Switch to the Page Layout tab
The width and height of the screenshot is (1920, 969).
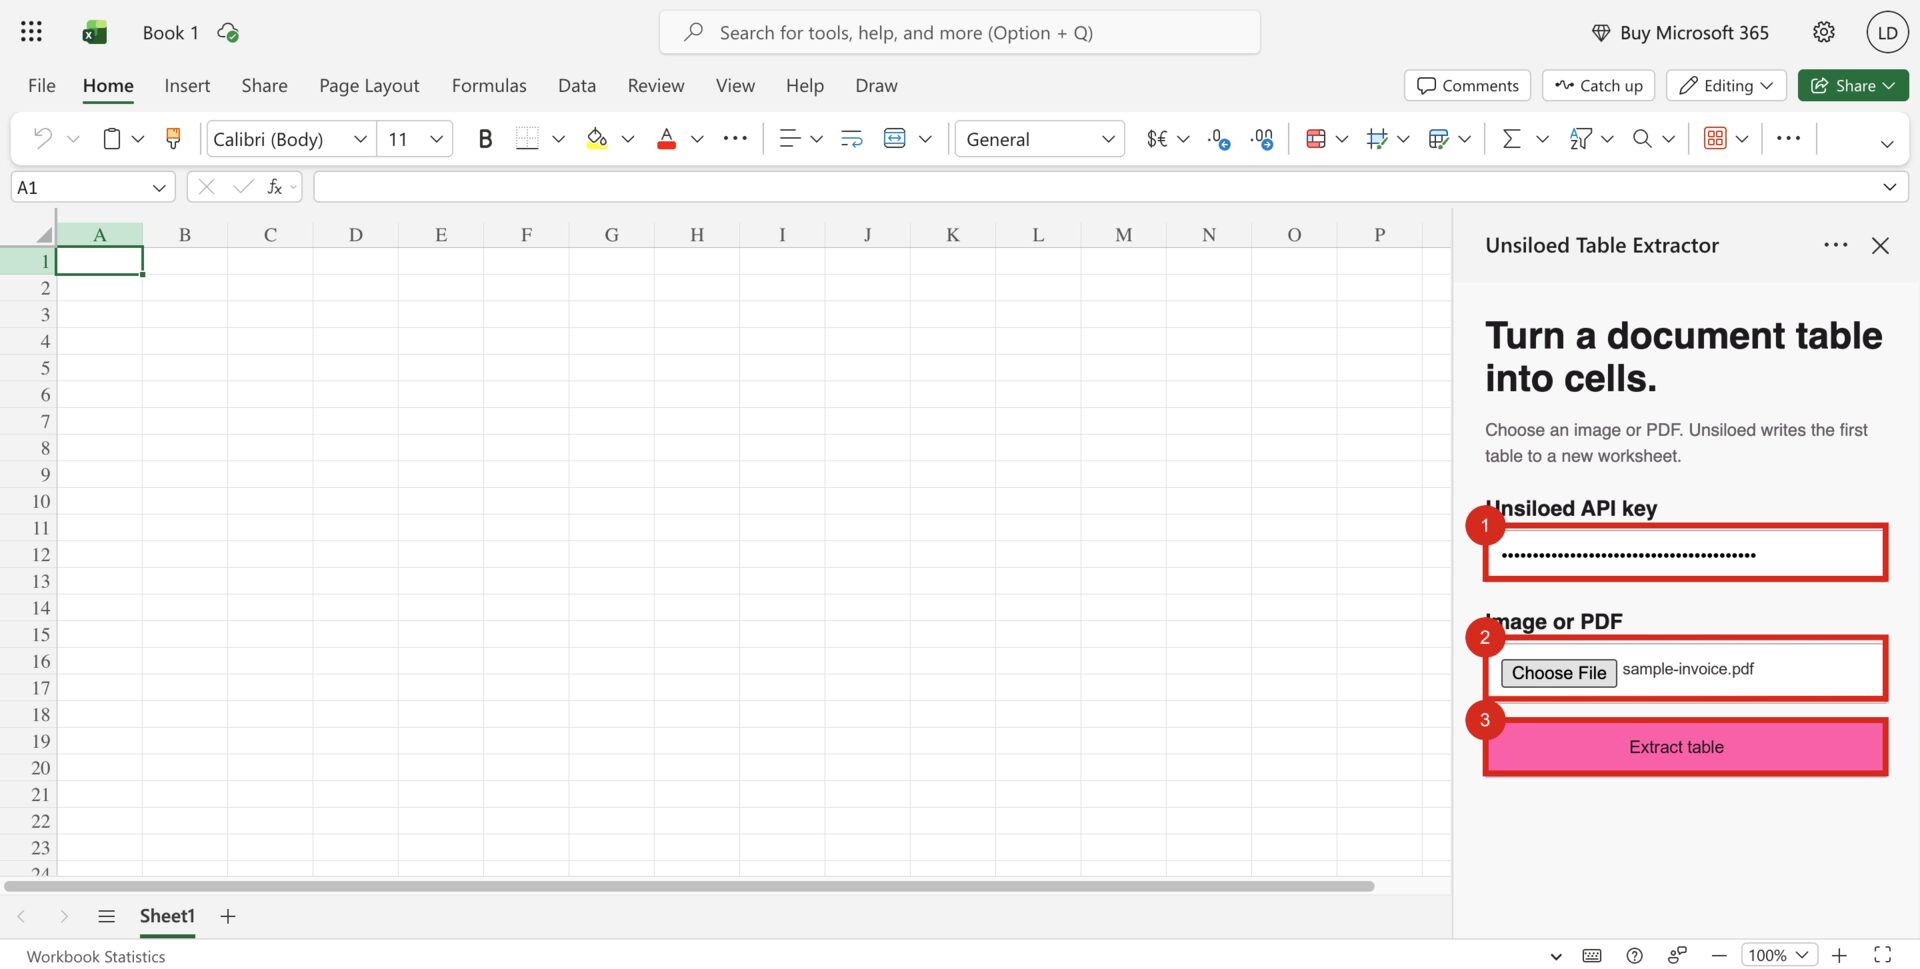pos(369,85)
